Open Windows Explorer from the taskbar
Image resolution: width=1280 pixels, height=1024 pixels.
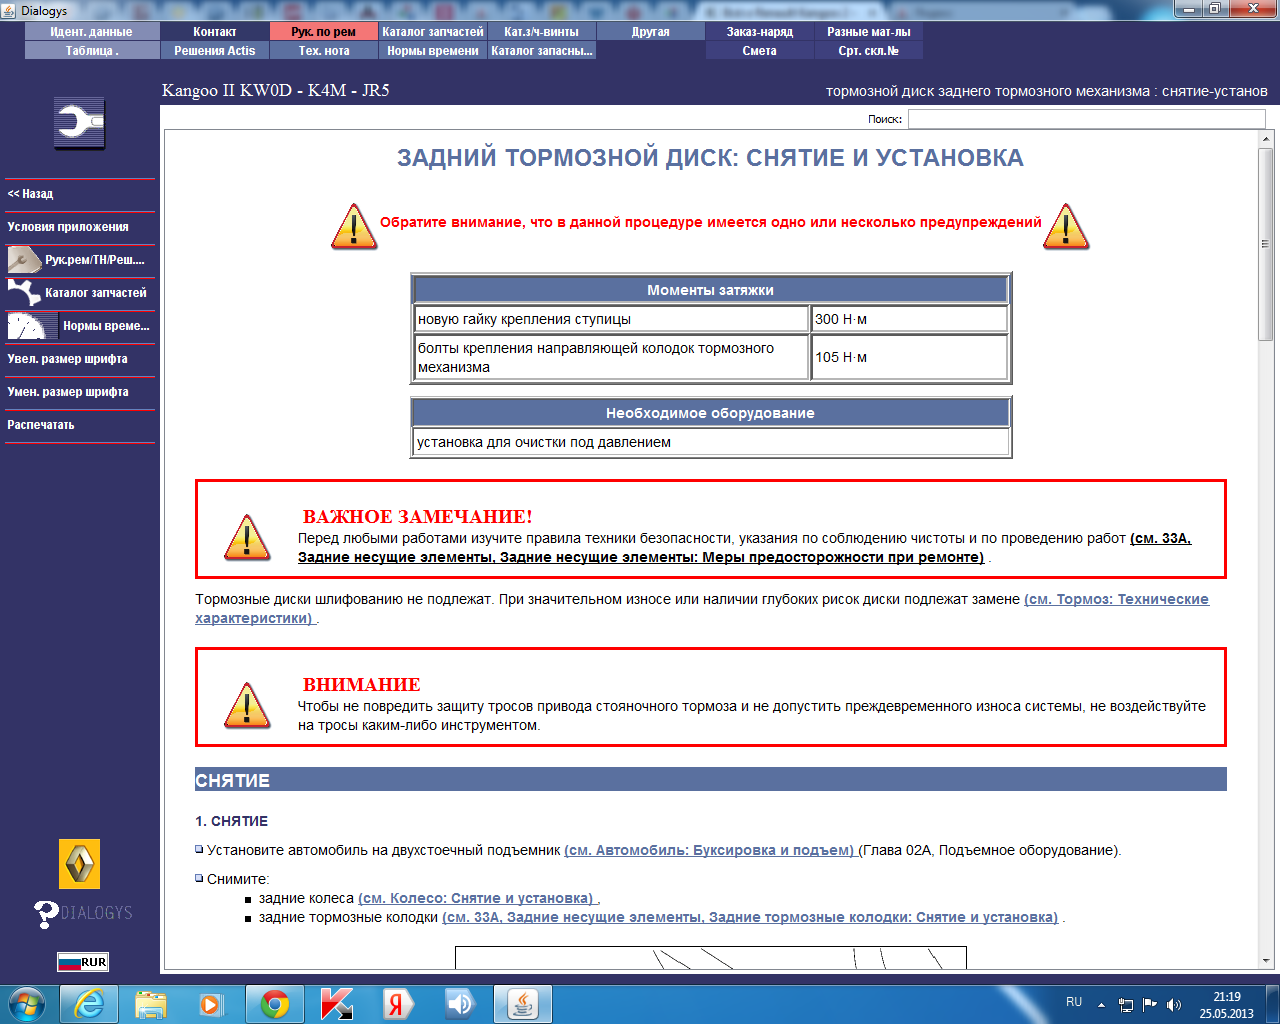pos(151,1004)
